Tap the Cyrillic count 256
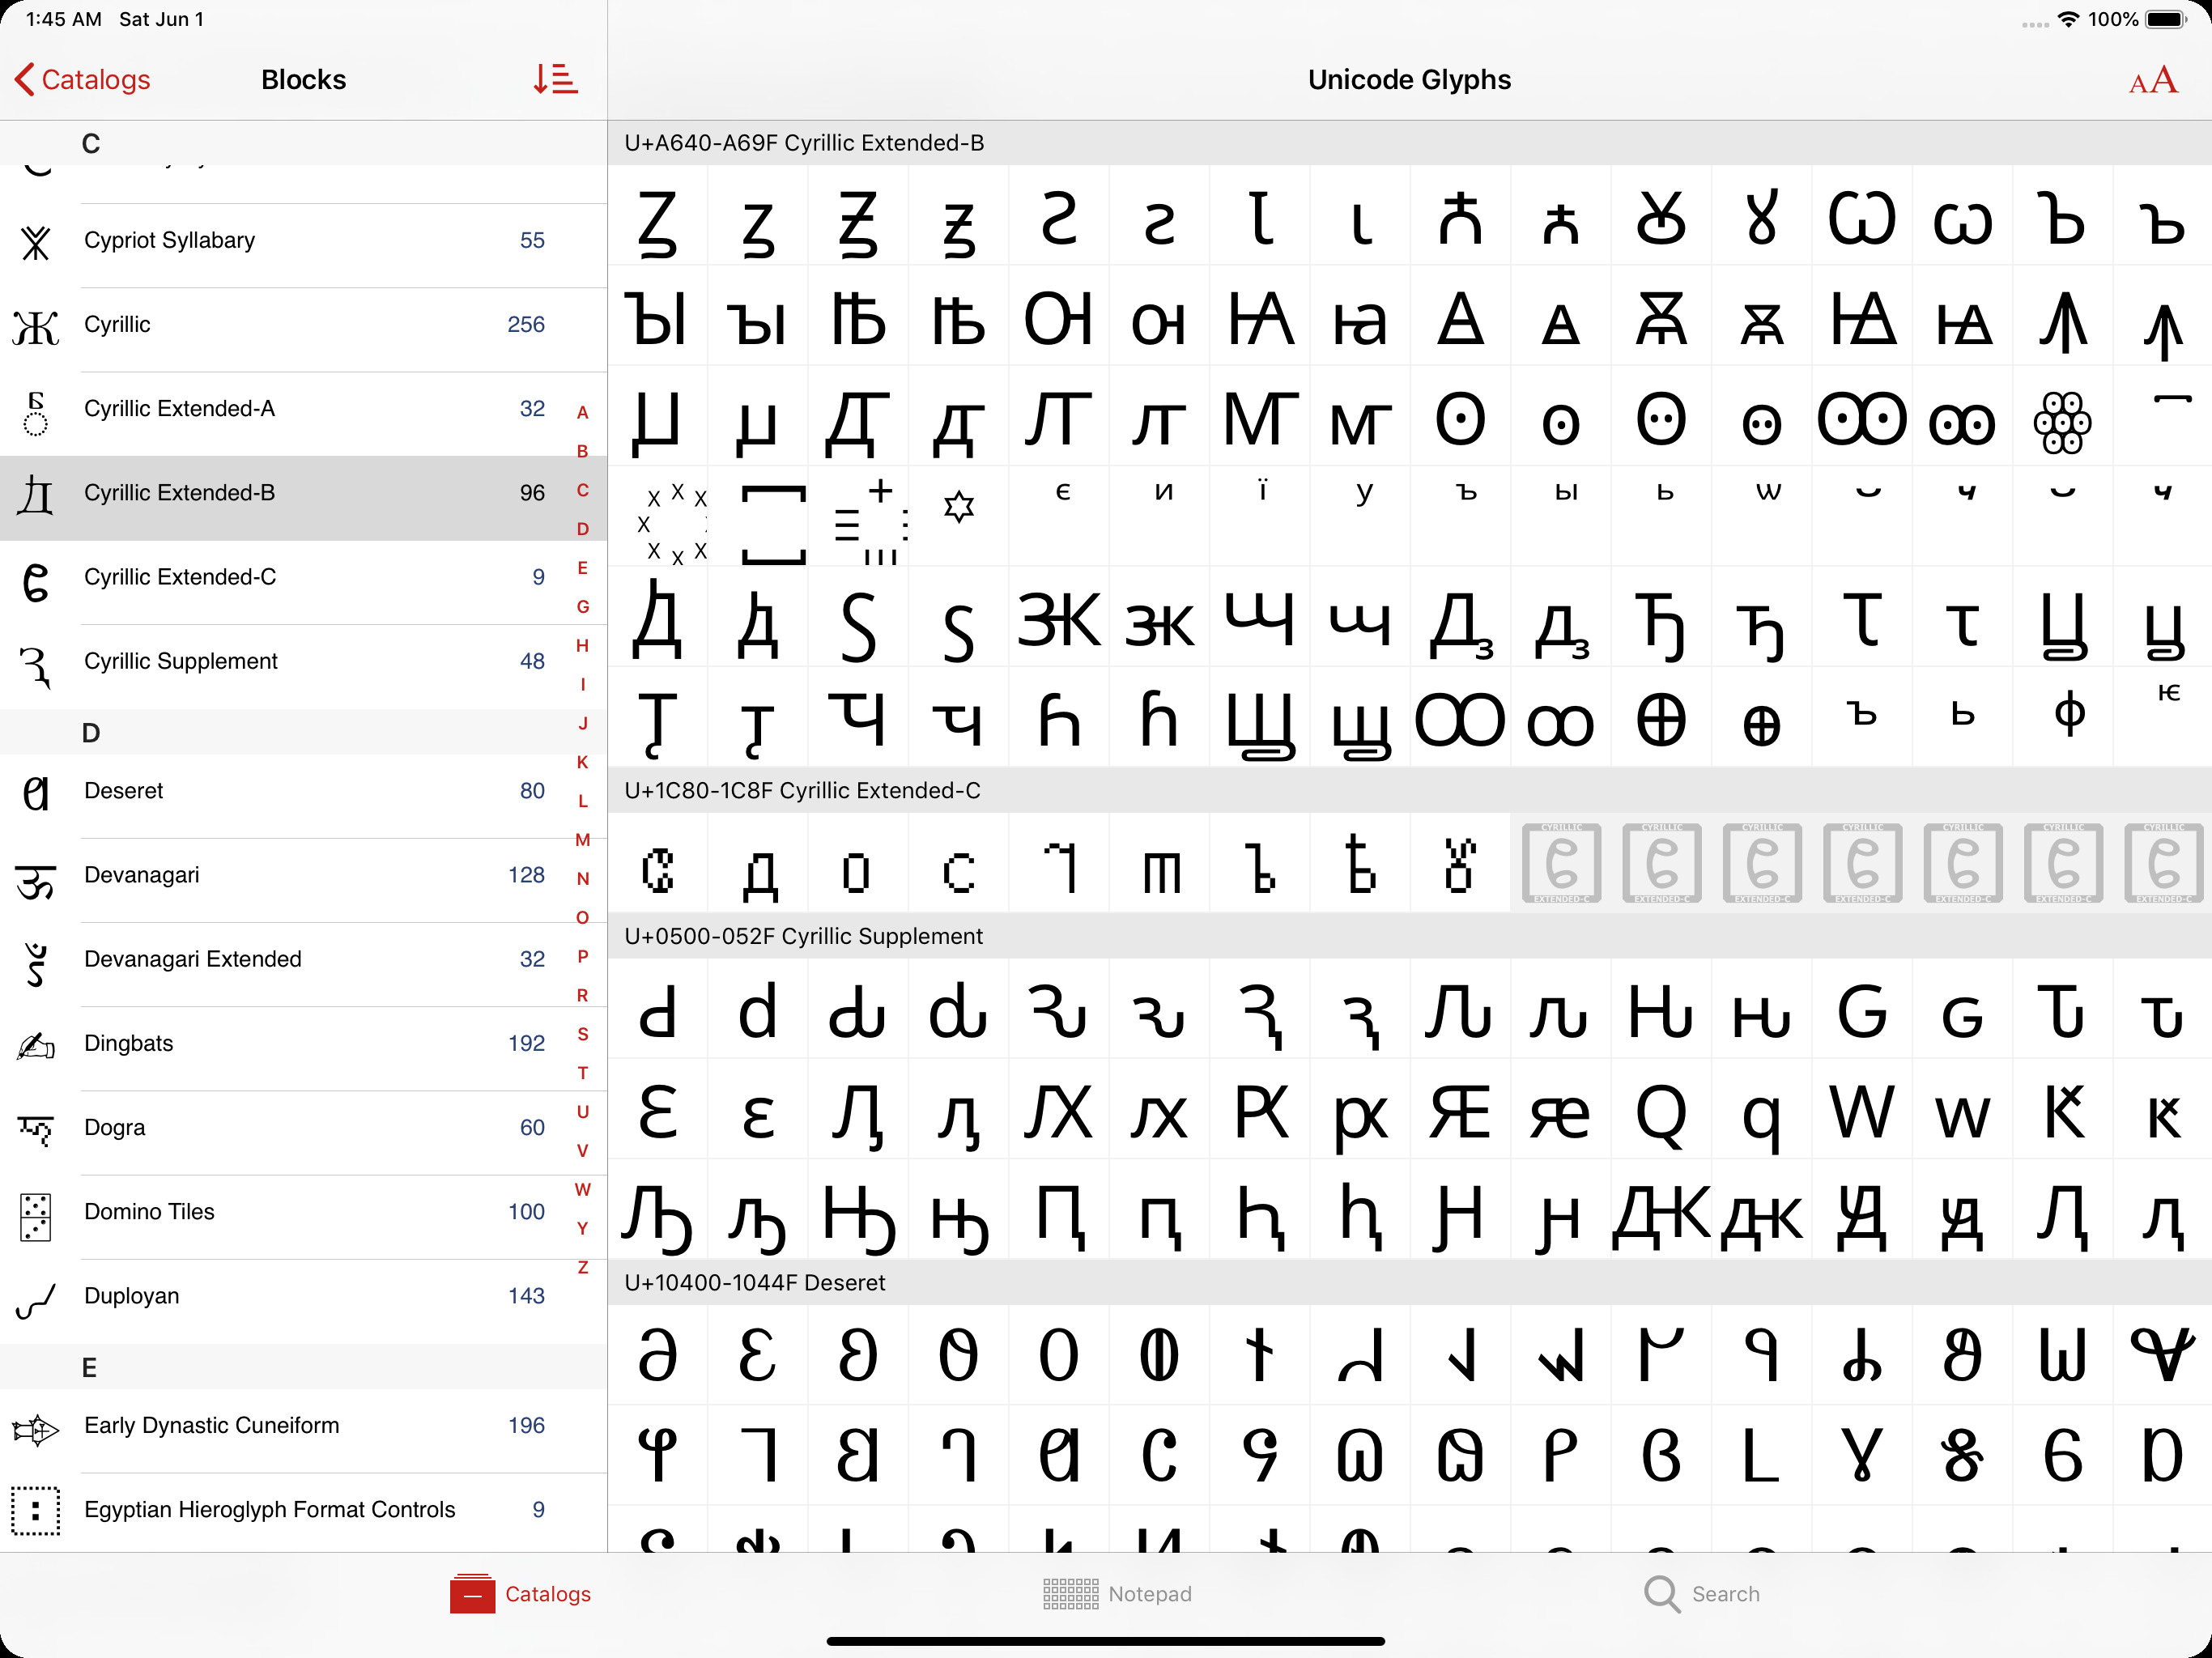Viewport: 2212px width, 1658px height. 526,324
